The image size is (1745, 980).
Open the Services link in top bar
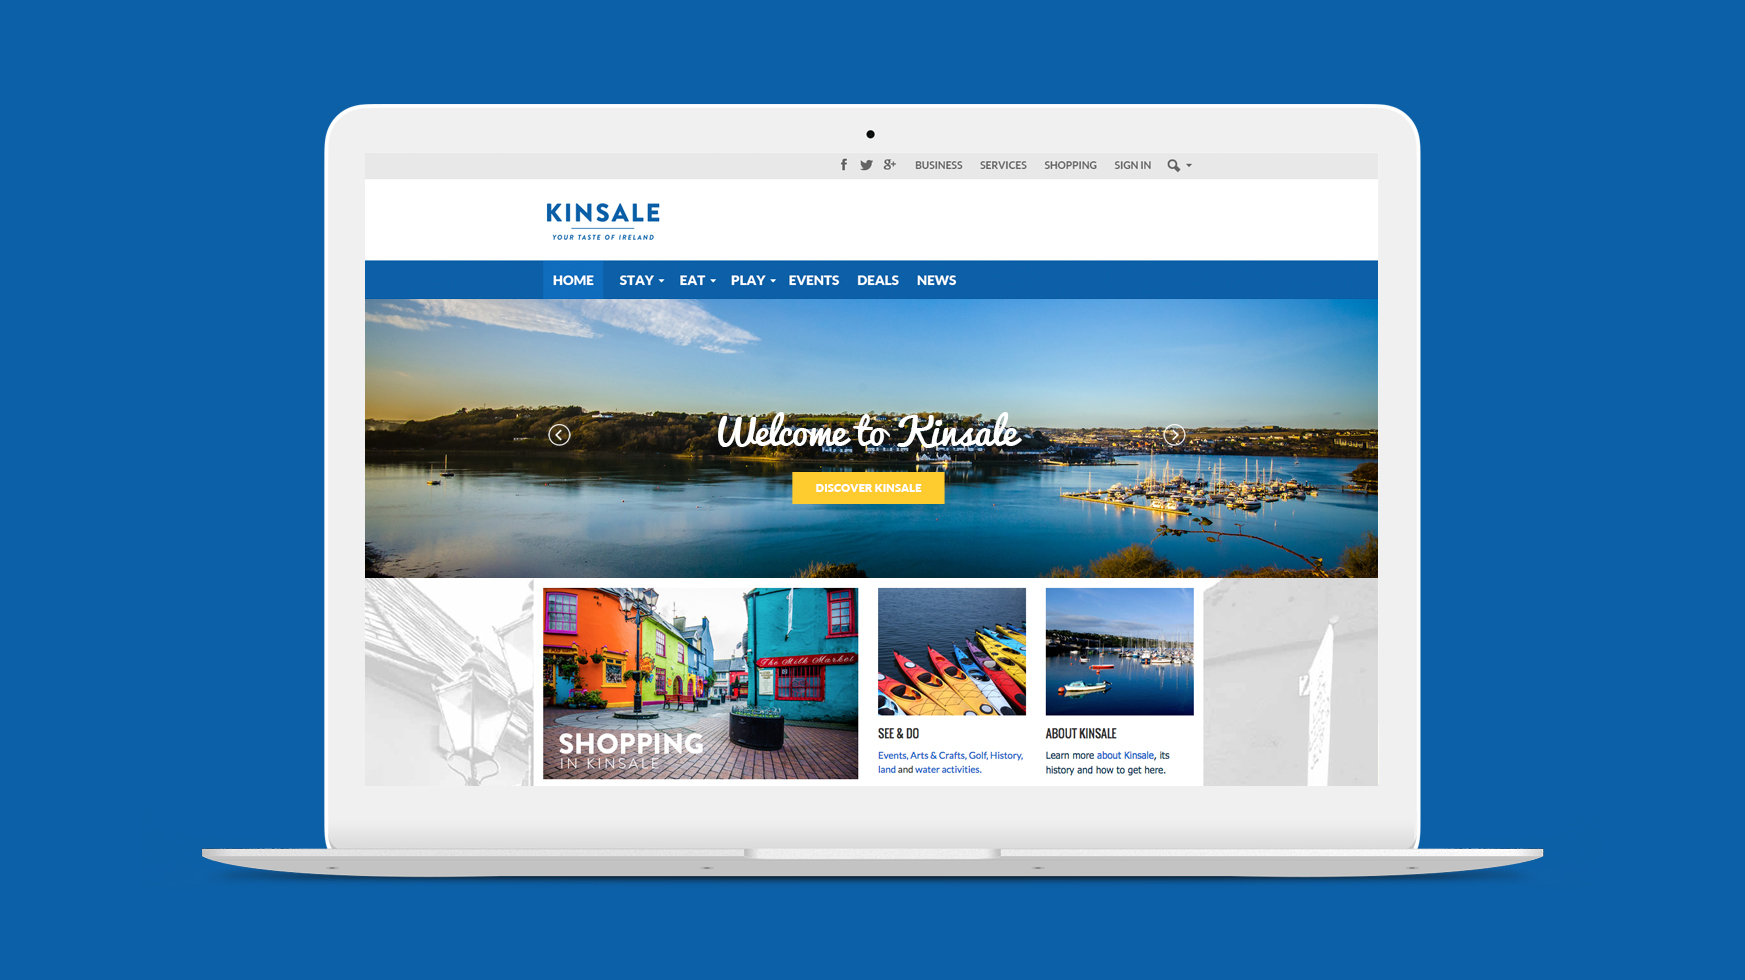coord(1003,166)
